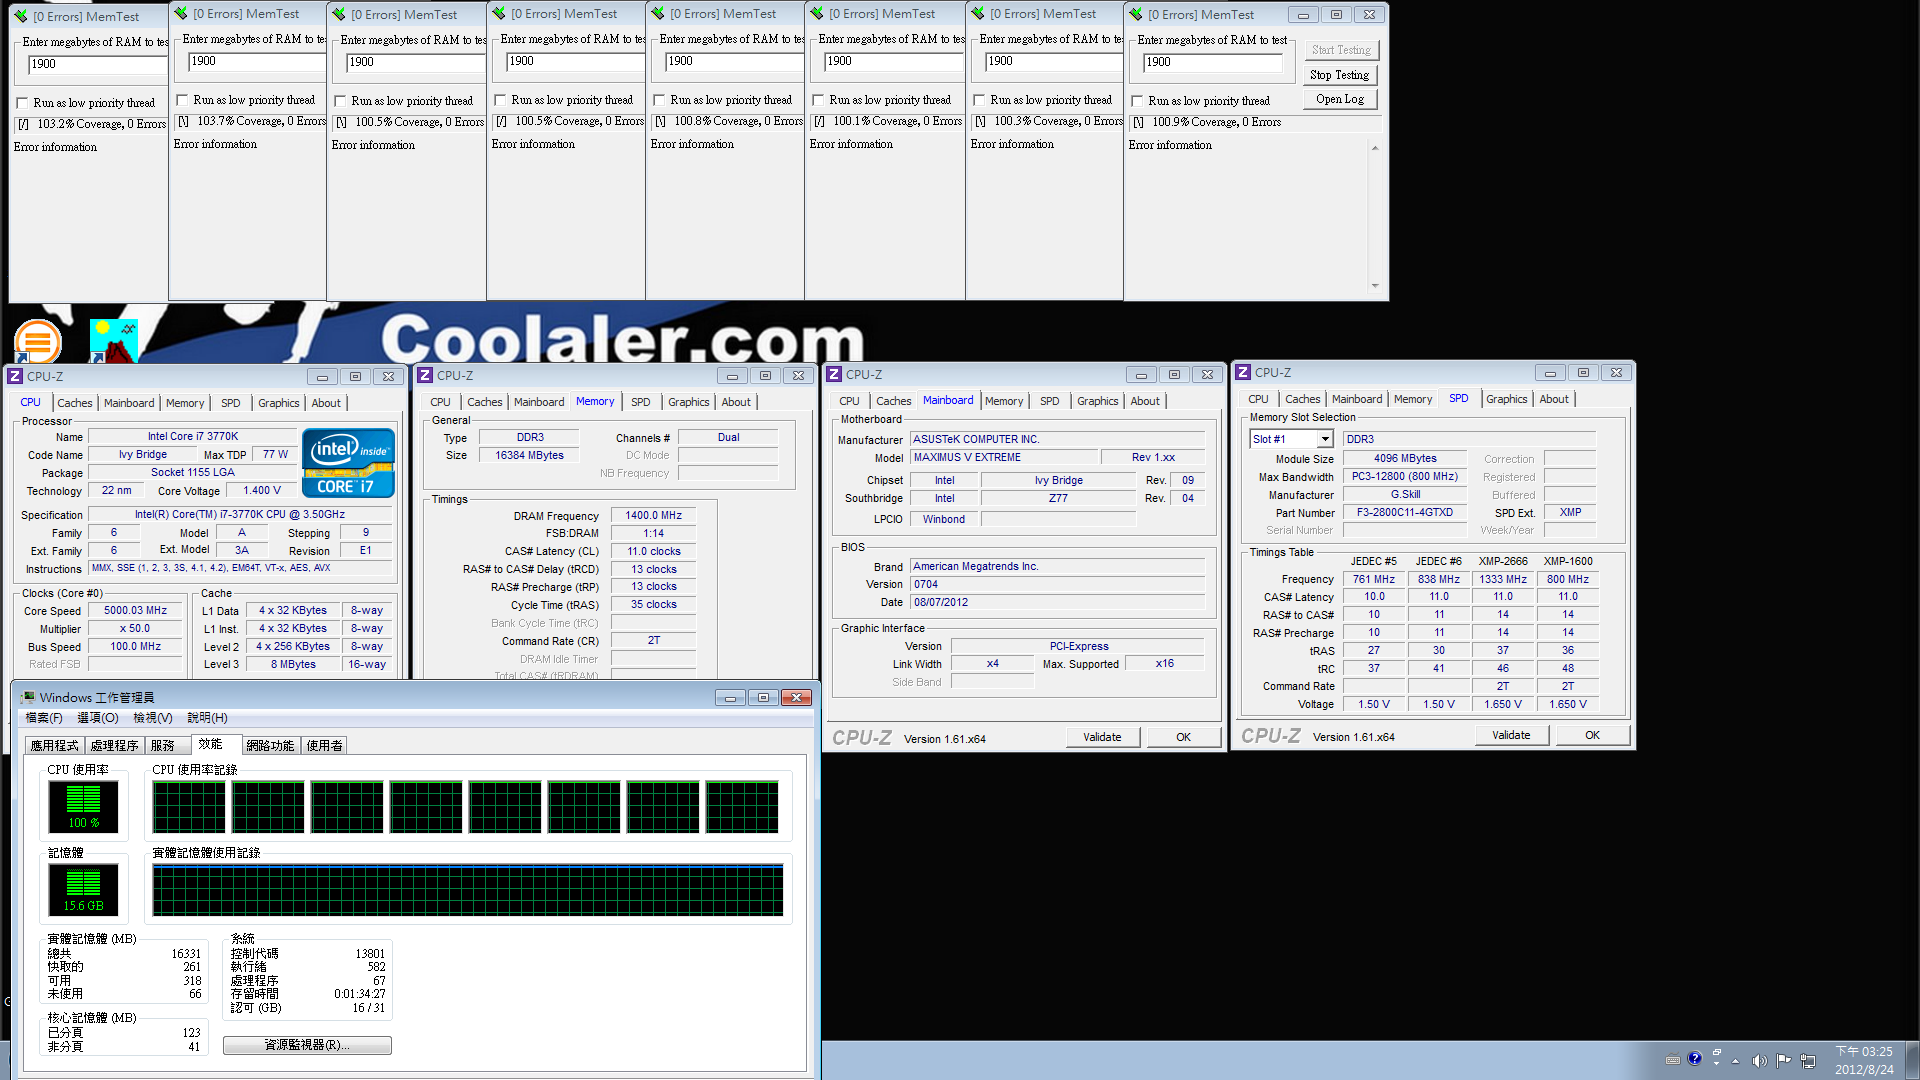Screen dimensions: 1920x1080
Task: Enable low priority thread in the 100.1% coverage MemTest
Action: (818, 100)
